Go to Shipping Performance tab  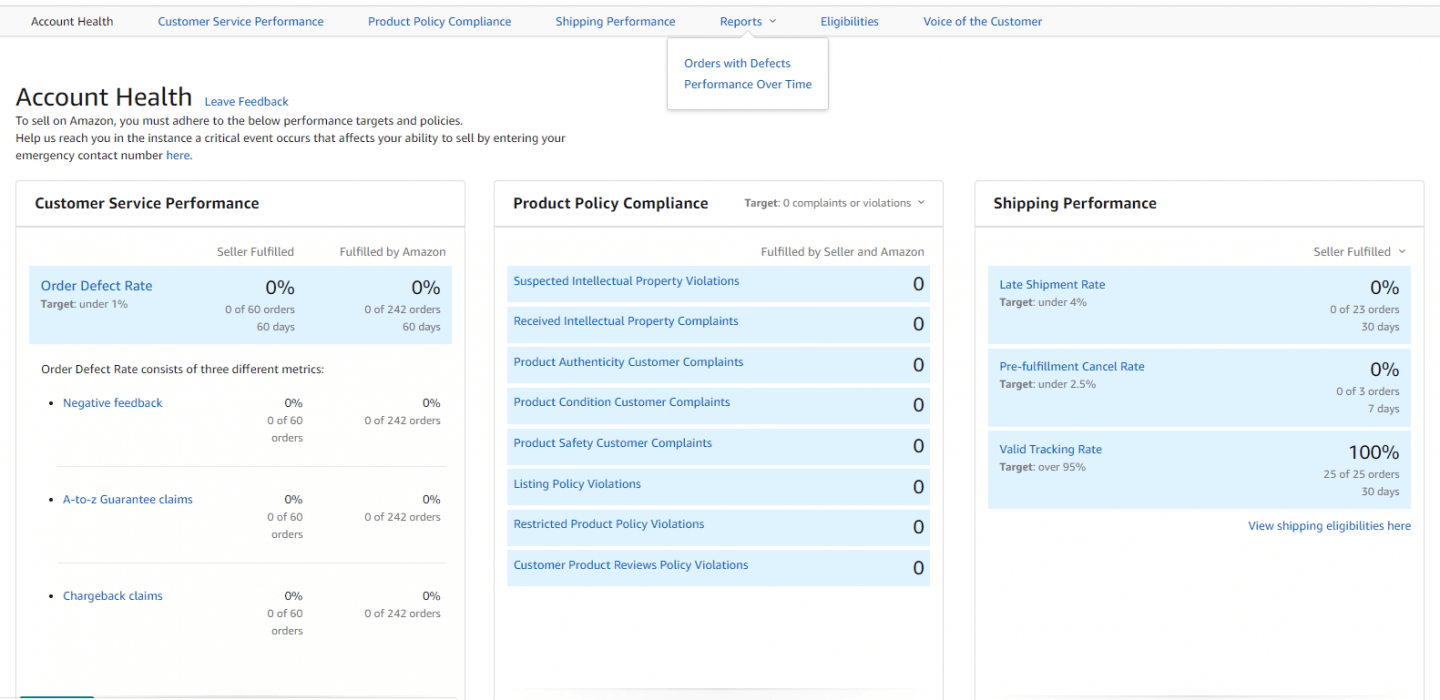(615, 21)
